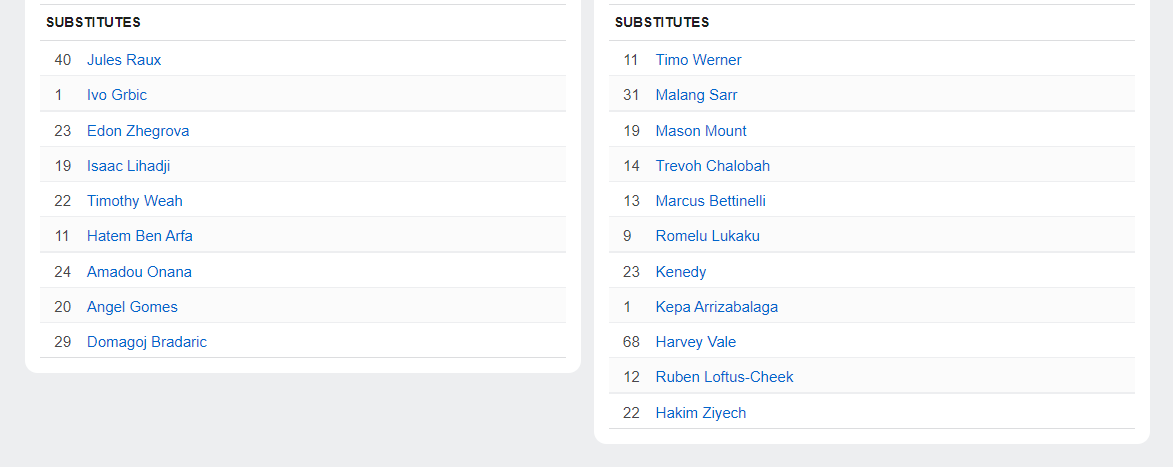Open Hakim Ziyech's player page
This screenshot has width=1173, height=467.
point(701,413)
